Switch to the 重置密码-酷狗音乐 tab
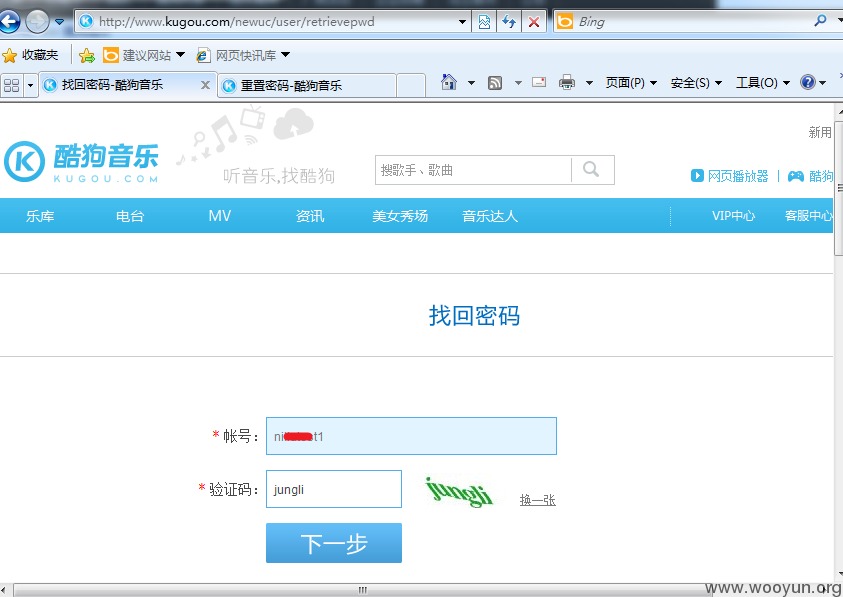 306,86
